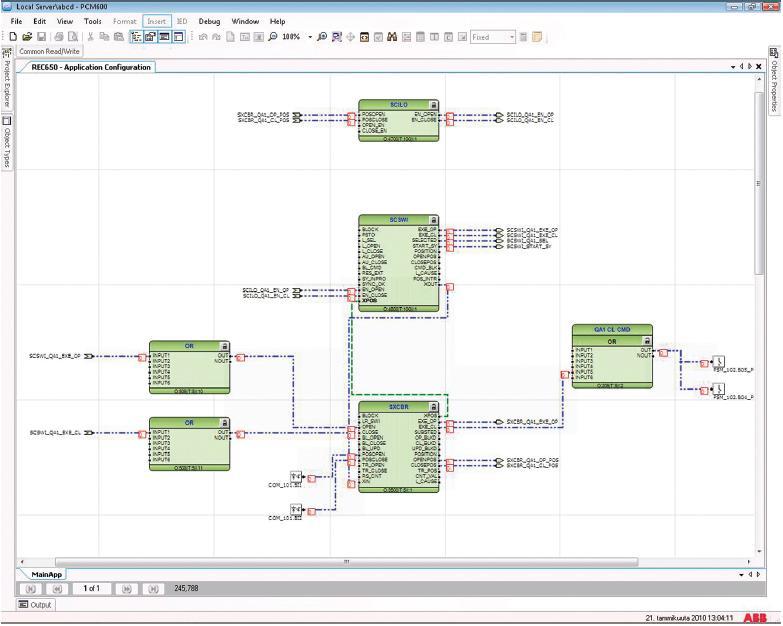Viewport: 783px width, 626px height.
Task: Open the Help menu
Action: click(277, 21)
